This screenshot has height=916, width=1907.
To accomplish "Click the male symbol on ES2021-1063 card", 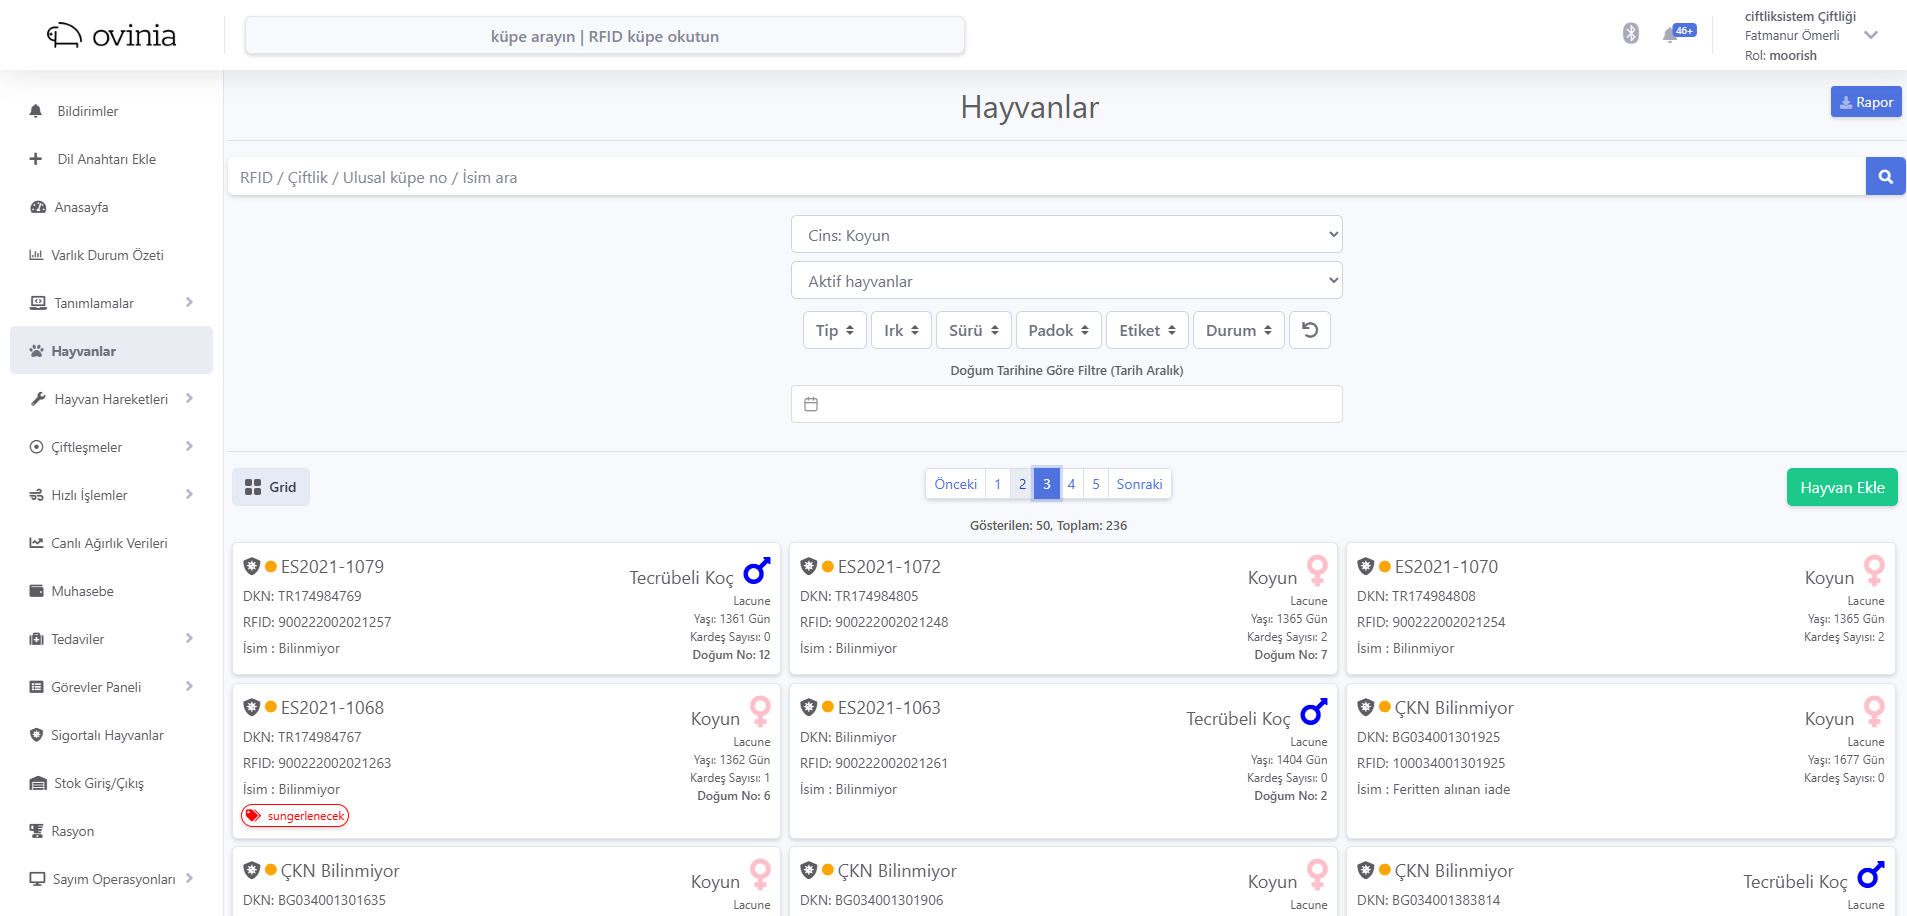I will point(1314,711).
